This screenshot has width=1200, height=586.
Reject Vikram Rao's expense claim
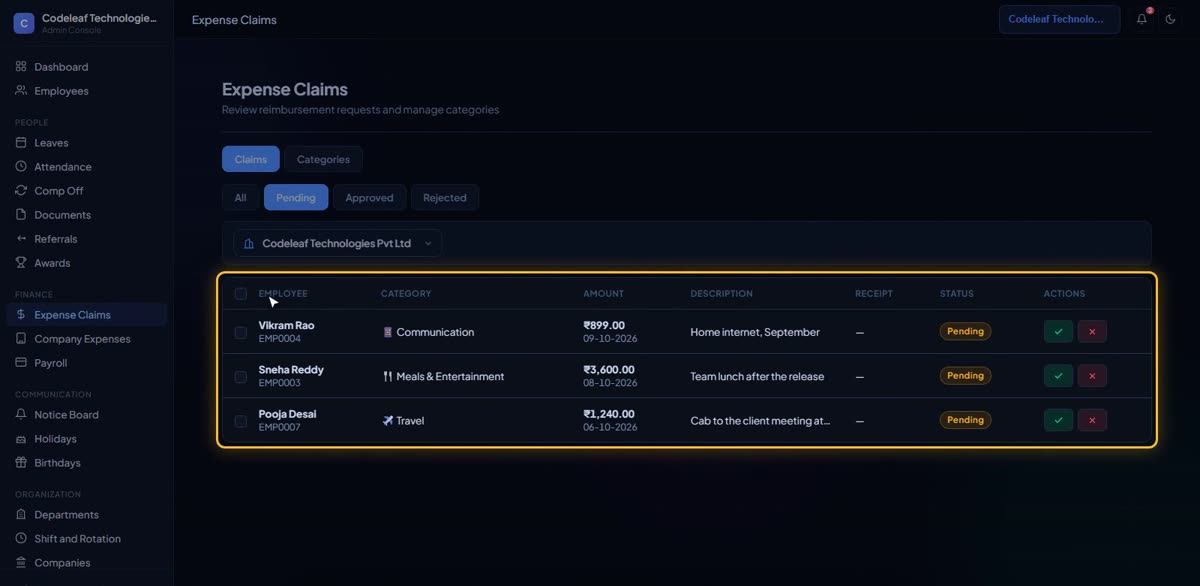(1092, 332)
